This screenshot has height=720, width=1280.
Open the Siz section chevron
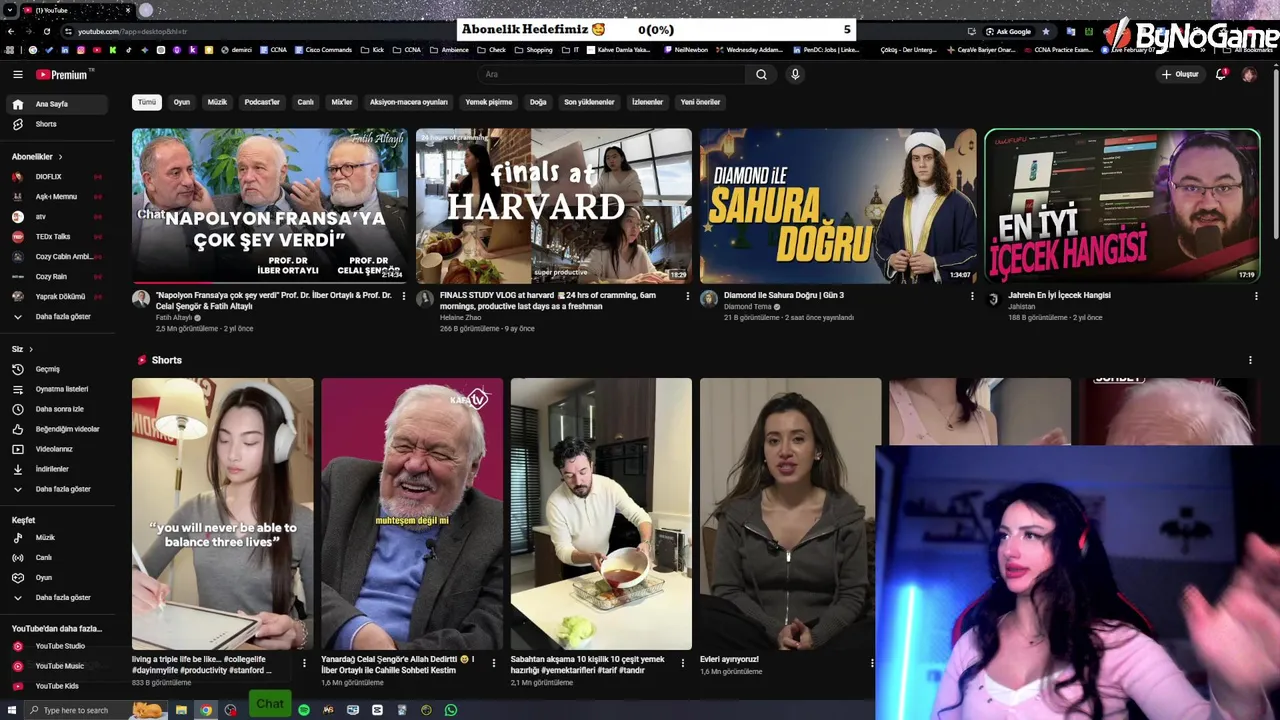[x=31, y=349]
